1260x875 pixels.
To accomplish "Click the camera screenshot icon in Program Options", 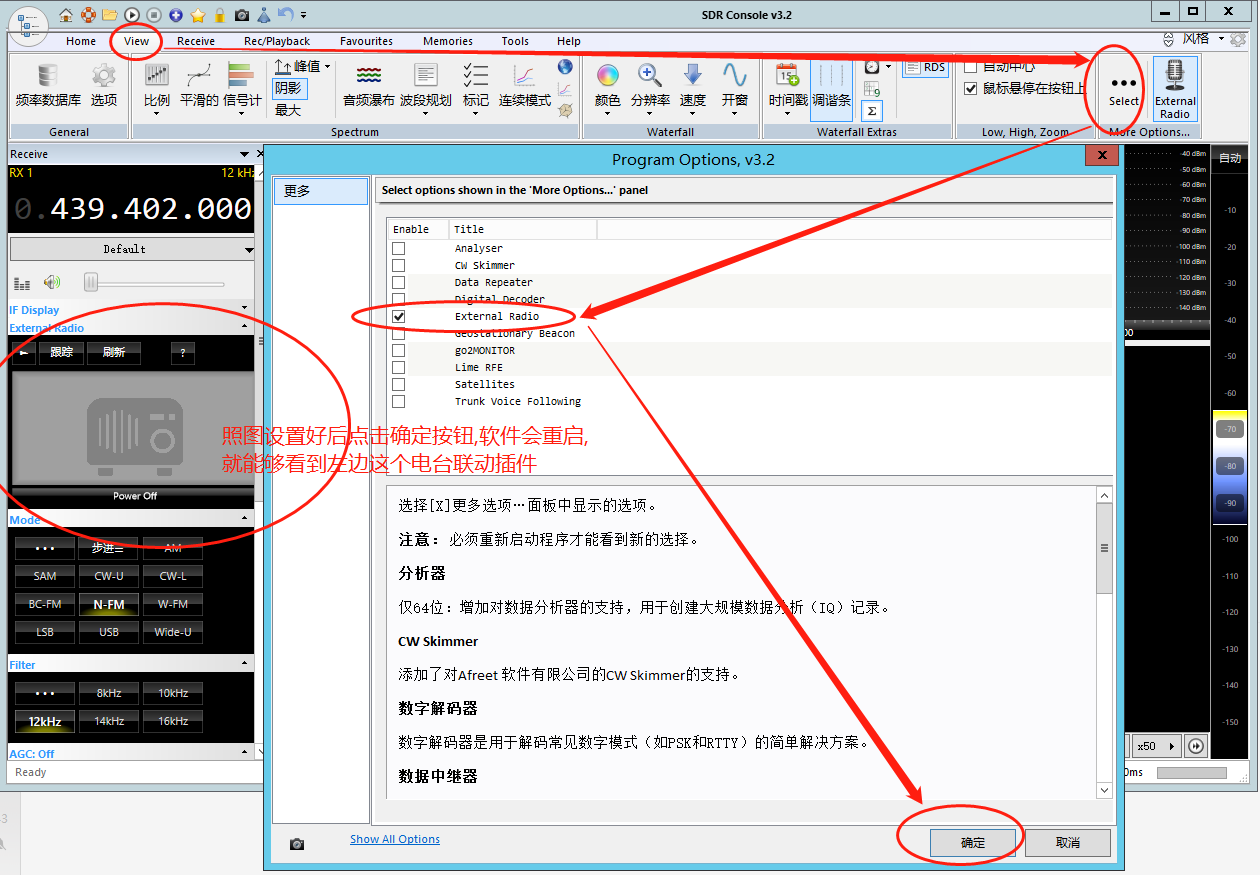I will coord(297,844).
